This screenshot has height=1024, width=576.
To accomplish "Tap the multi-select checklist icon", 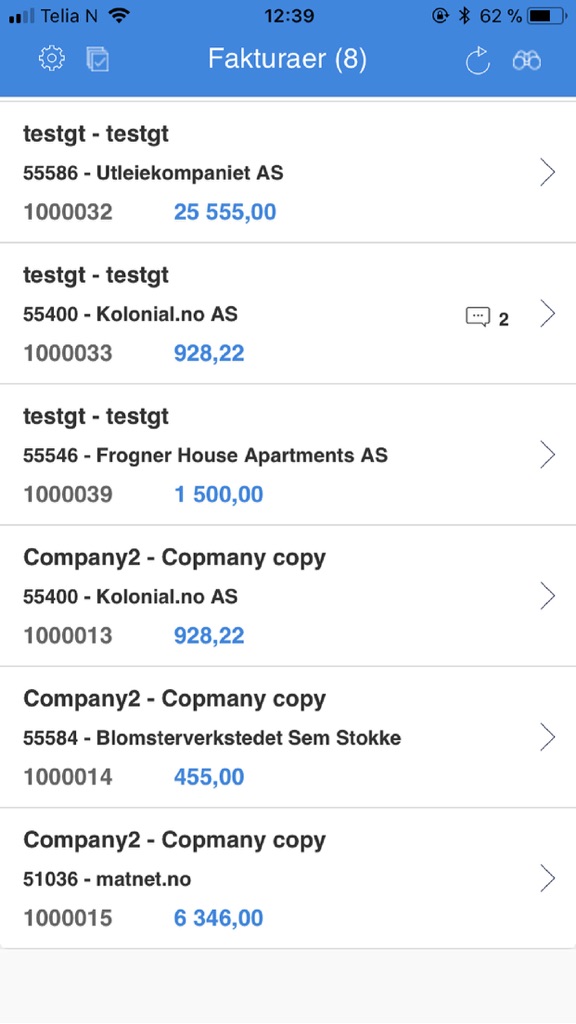I will 98,59.
